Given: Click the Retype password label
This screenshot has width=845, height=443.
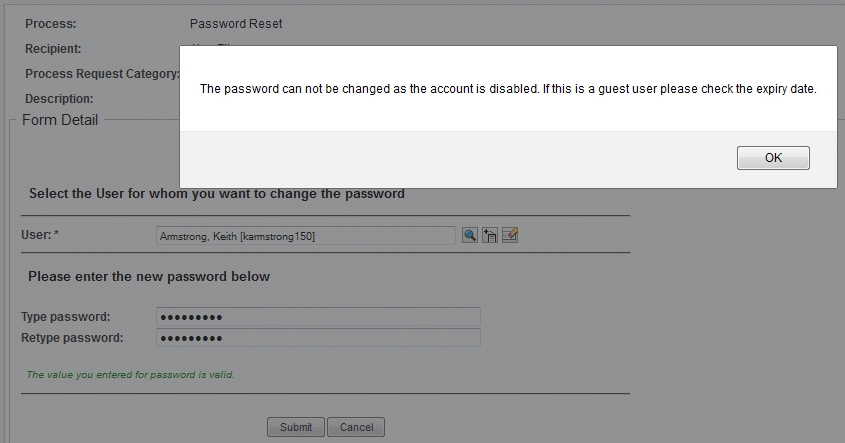Looking at the screenshot, I should [72, 338].
